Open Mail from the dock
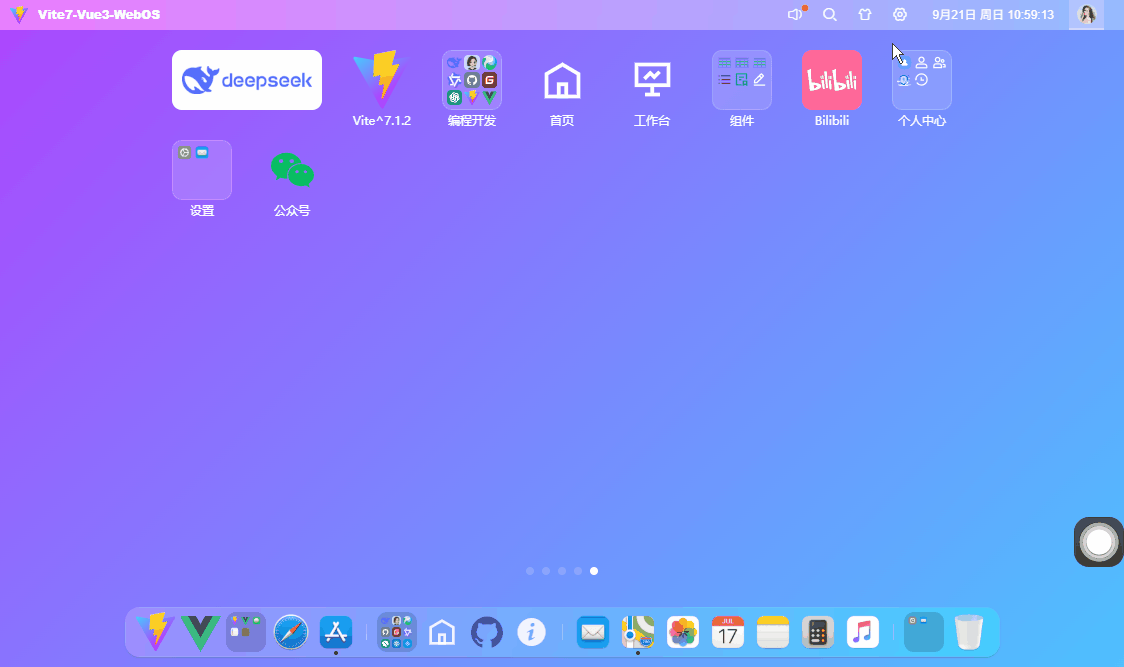 (593, 632)
